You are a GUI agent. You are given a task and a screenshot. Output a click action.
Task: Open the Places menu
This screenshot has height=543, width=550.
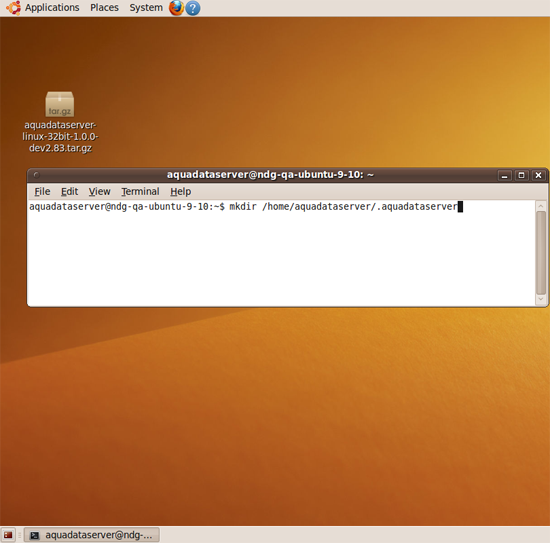click(x=104, y=7)
